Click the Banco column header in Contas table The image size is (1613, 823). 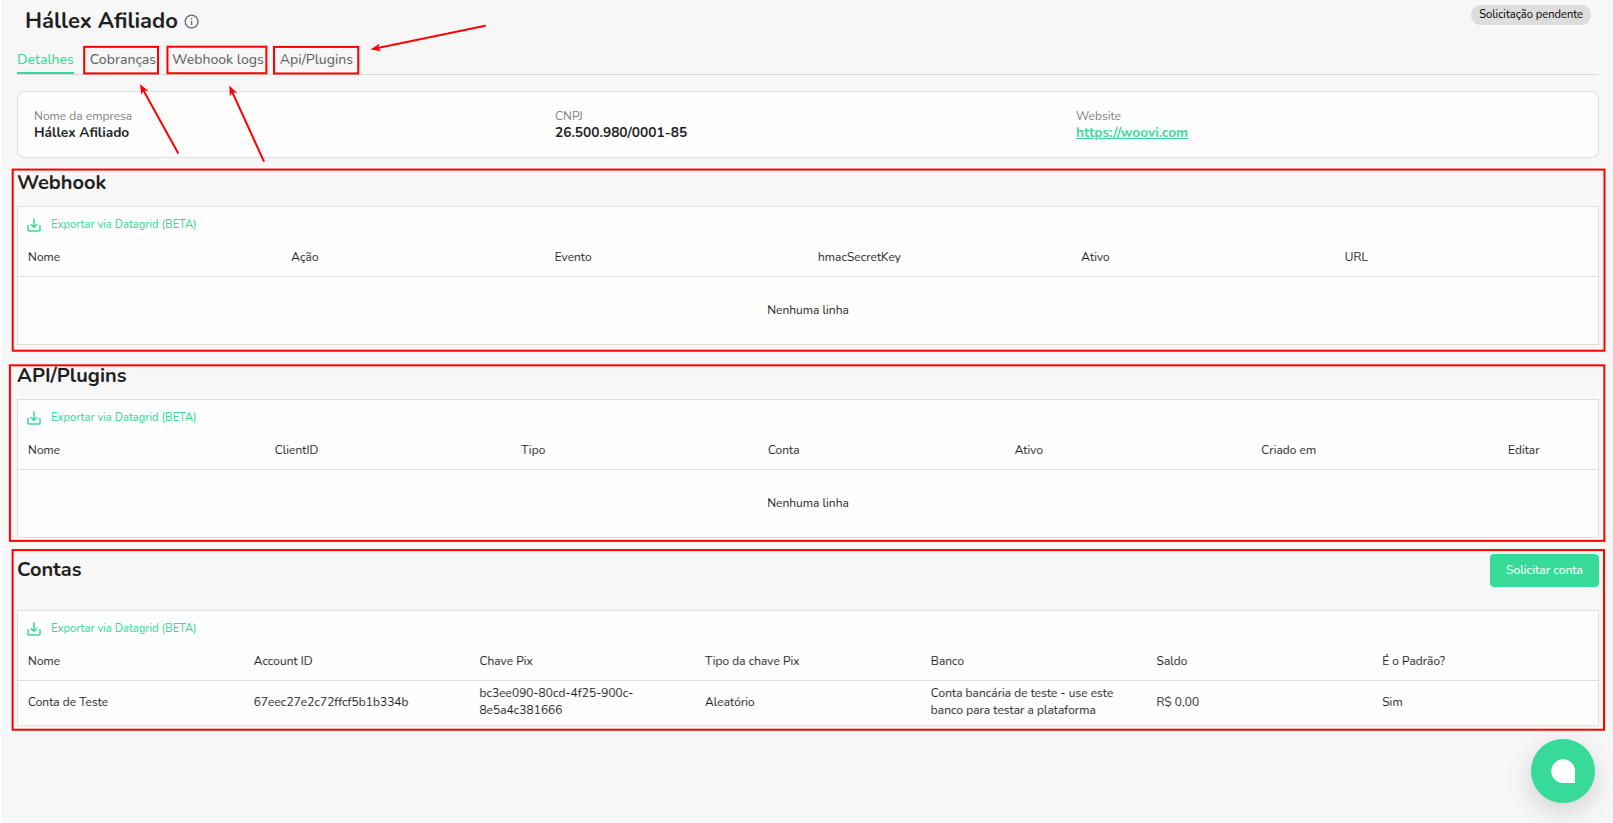(947, 661)
